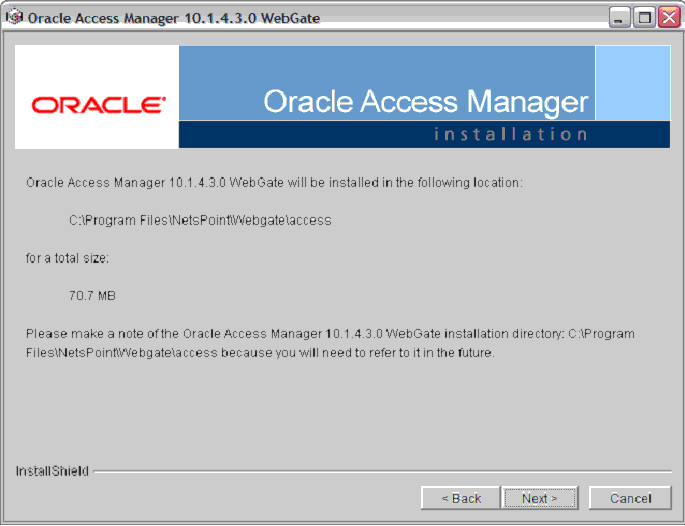Click the word 'installation' in the dark banner
This screenshot has height=526, width=685.
point(510,134)
